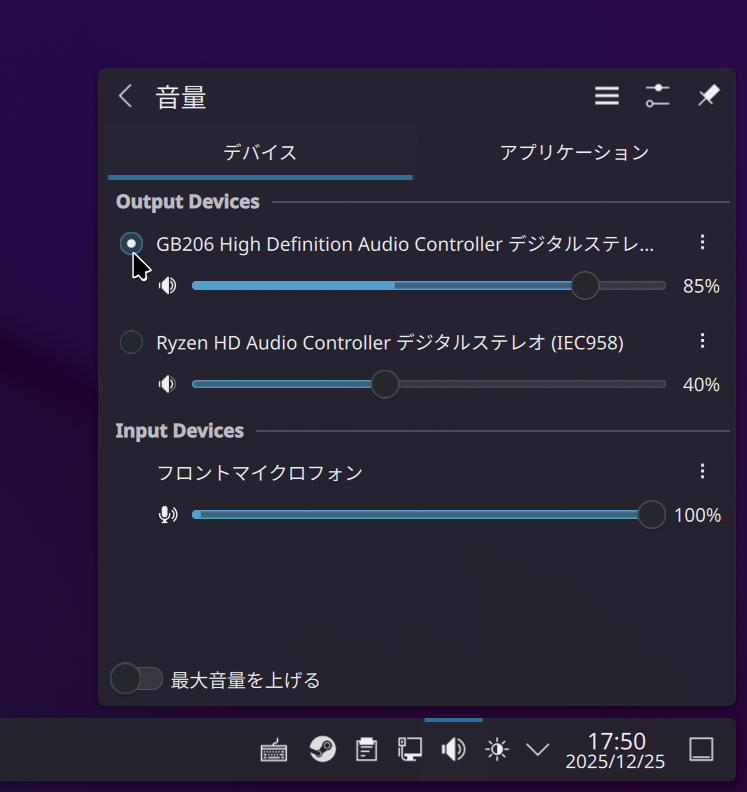The height and width of the screenshot is (792, 747).
Task: Toggle the 最大音量を上げる switch
Action: [x=136, y=678]
